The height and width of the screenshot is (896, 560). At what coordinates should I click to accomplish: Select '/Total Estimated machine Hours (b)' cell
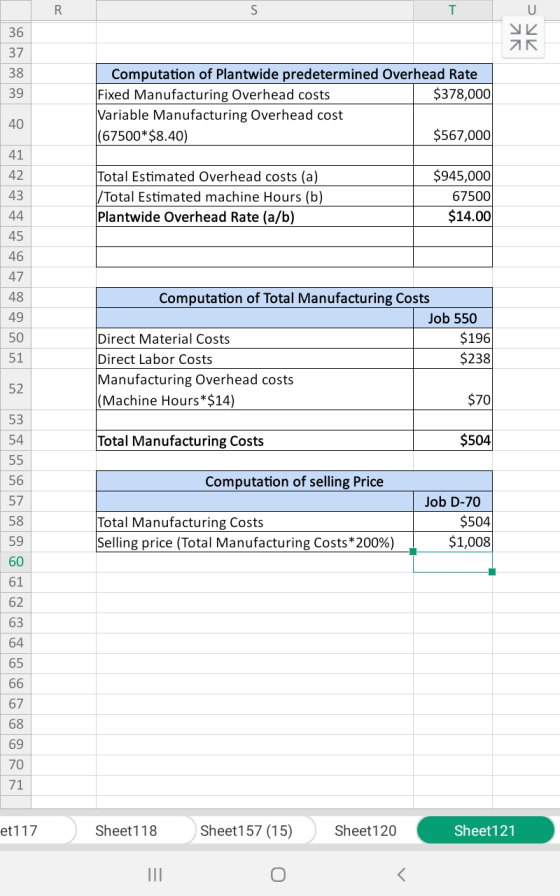click(x=255, y=196)
